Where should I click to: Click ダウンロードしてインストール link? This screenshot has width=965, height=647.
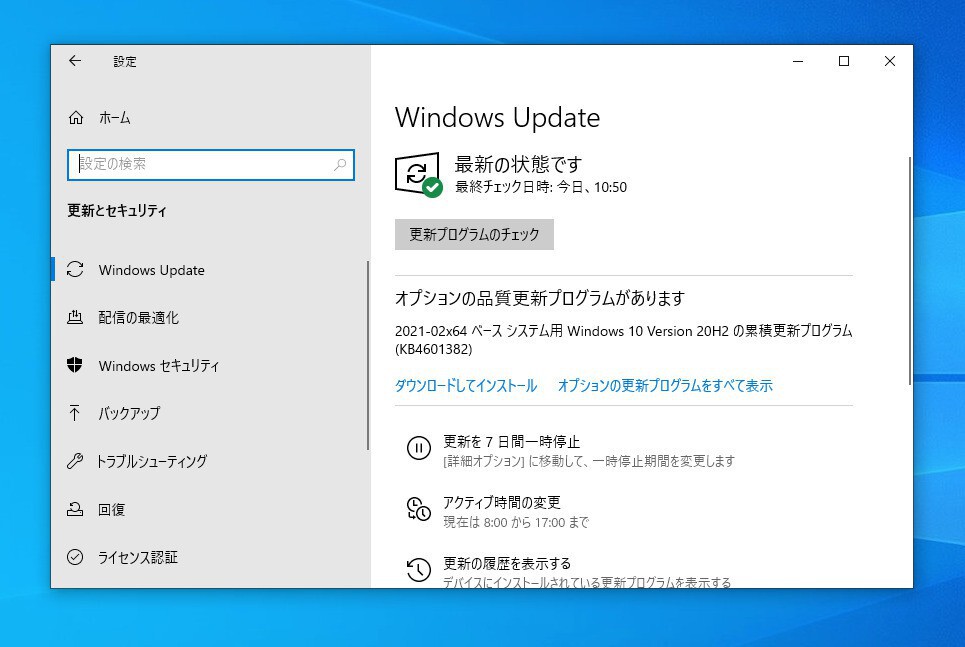pyautogui.click(x=466, y=385)
